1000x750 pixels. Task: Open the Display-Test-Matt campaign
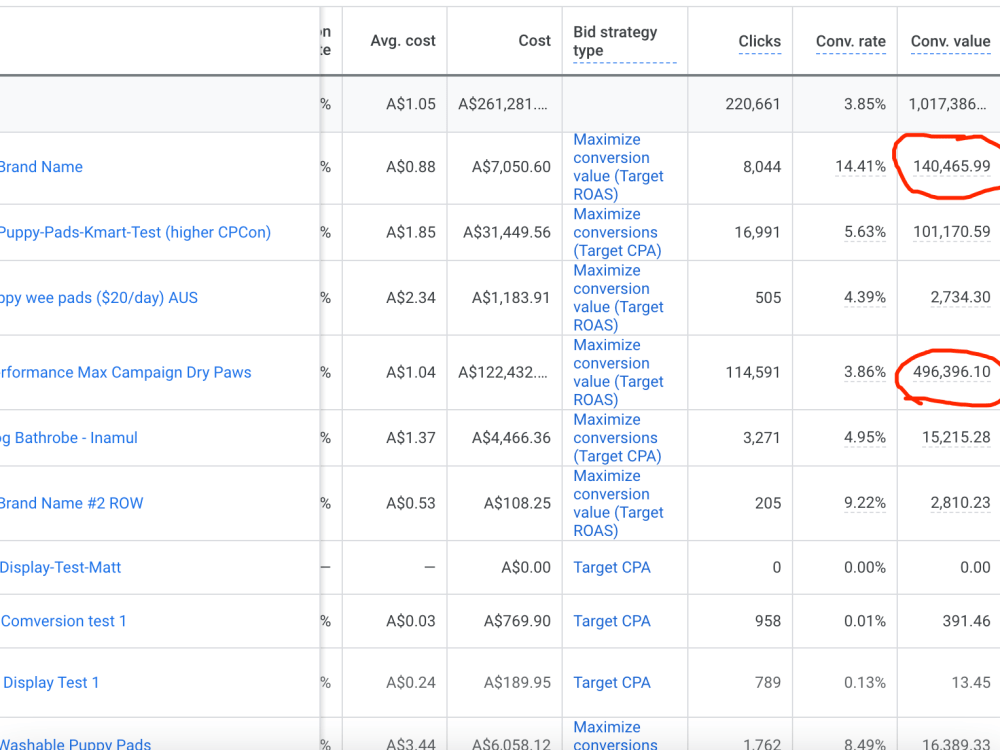click(x=61, y=568)
